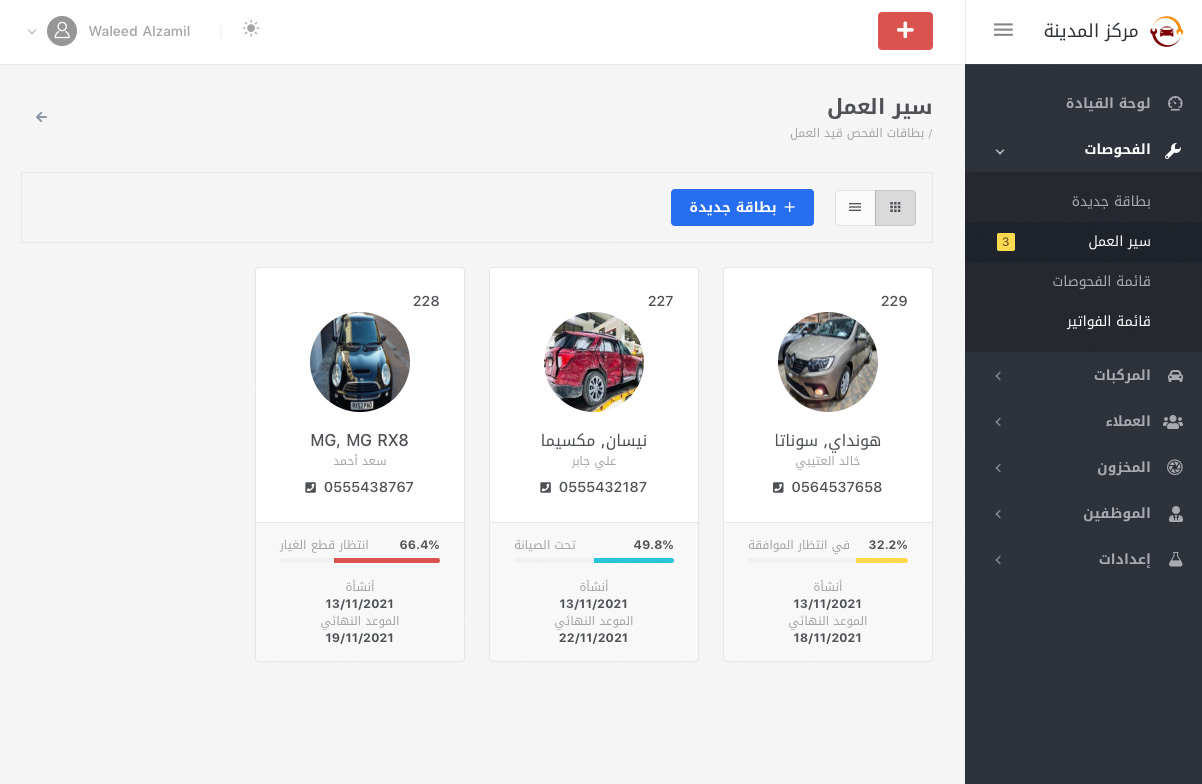The width and height of the screenshot is (1202, 784).
Task: Click deadline date 19/11/2021
Action: pos(360,637)
